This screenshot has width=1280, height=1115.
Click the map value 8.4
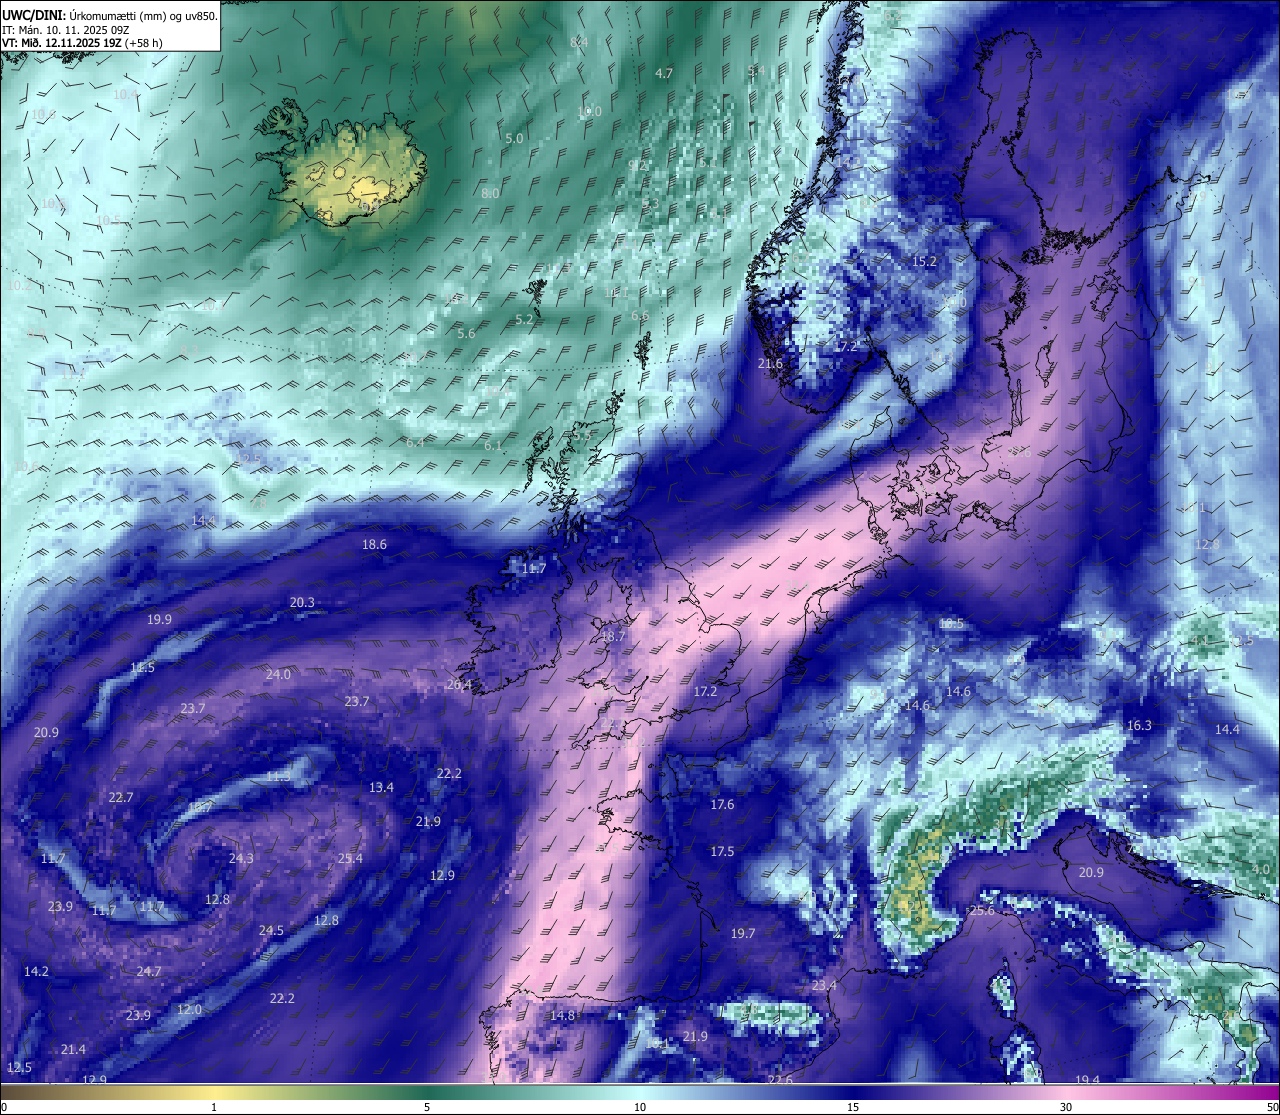[x=579, y=41]
